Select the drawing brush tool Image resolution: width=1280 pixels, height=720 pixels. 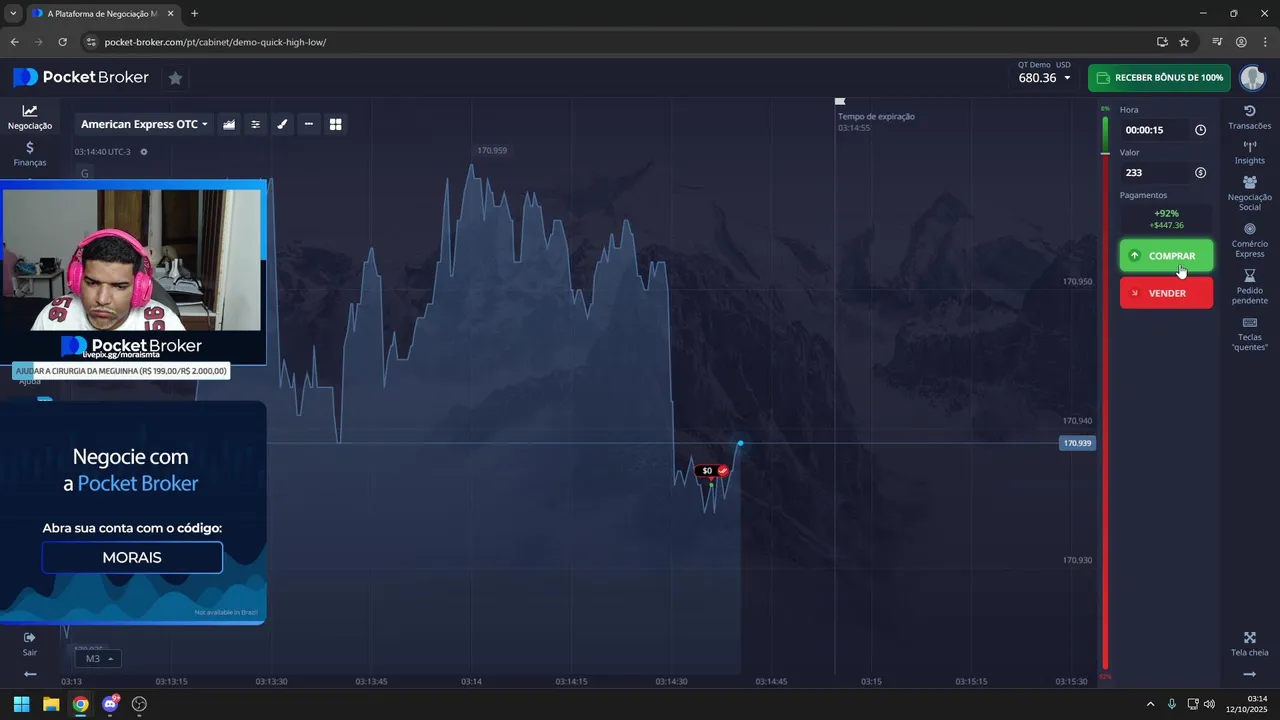click(282, 124)
